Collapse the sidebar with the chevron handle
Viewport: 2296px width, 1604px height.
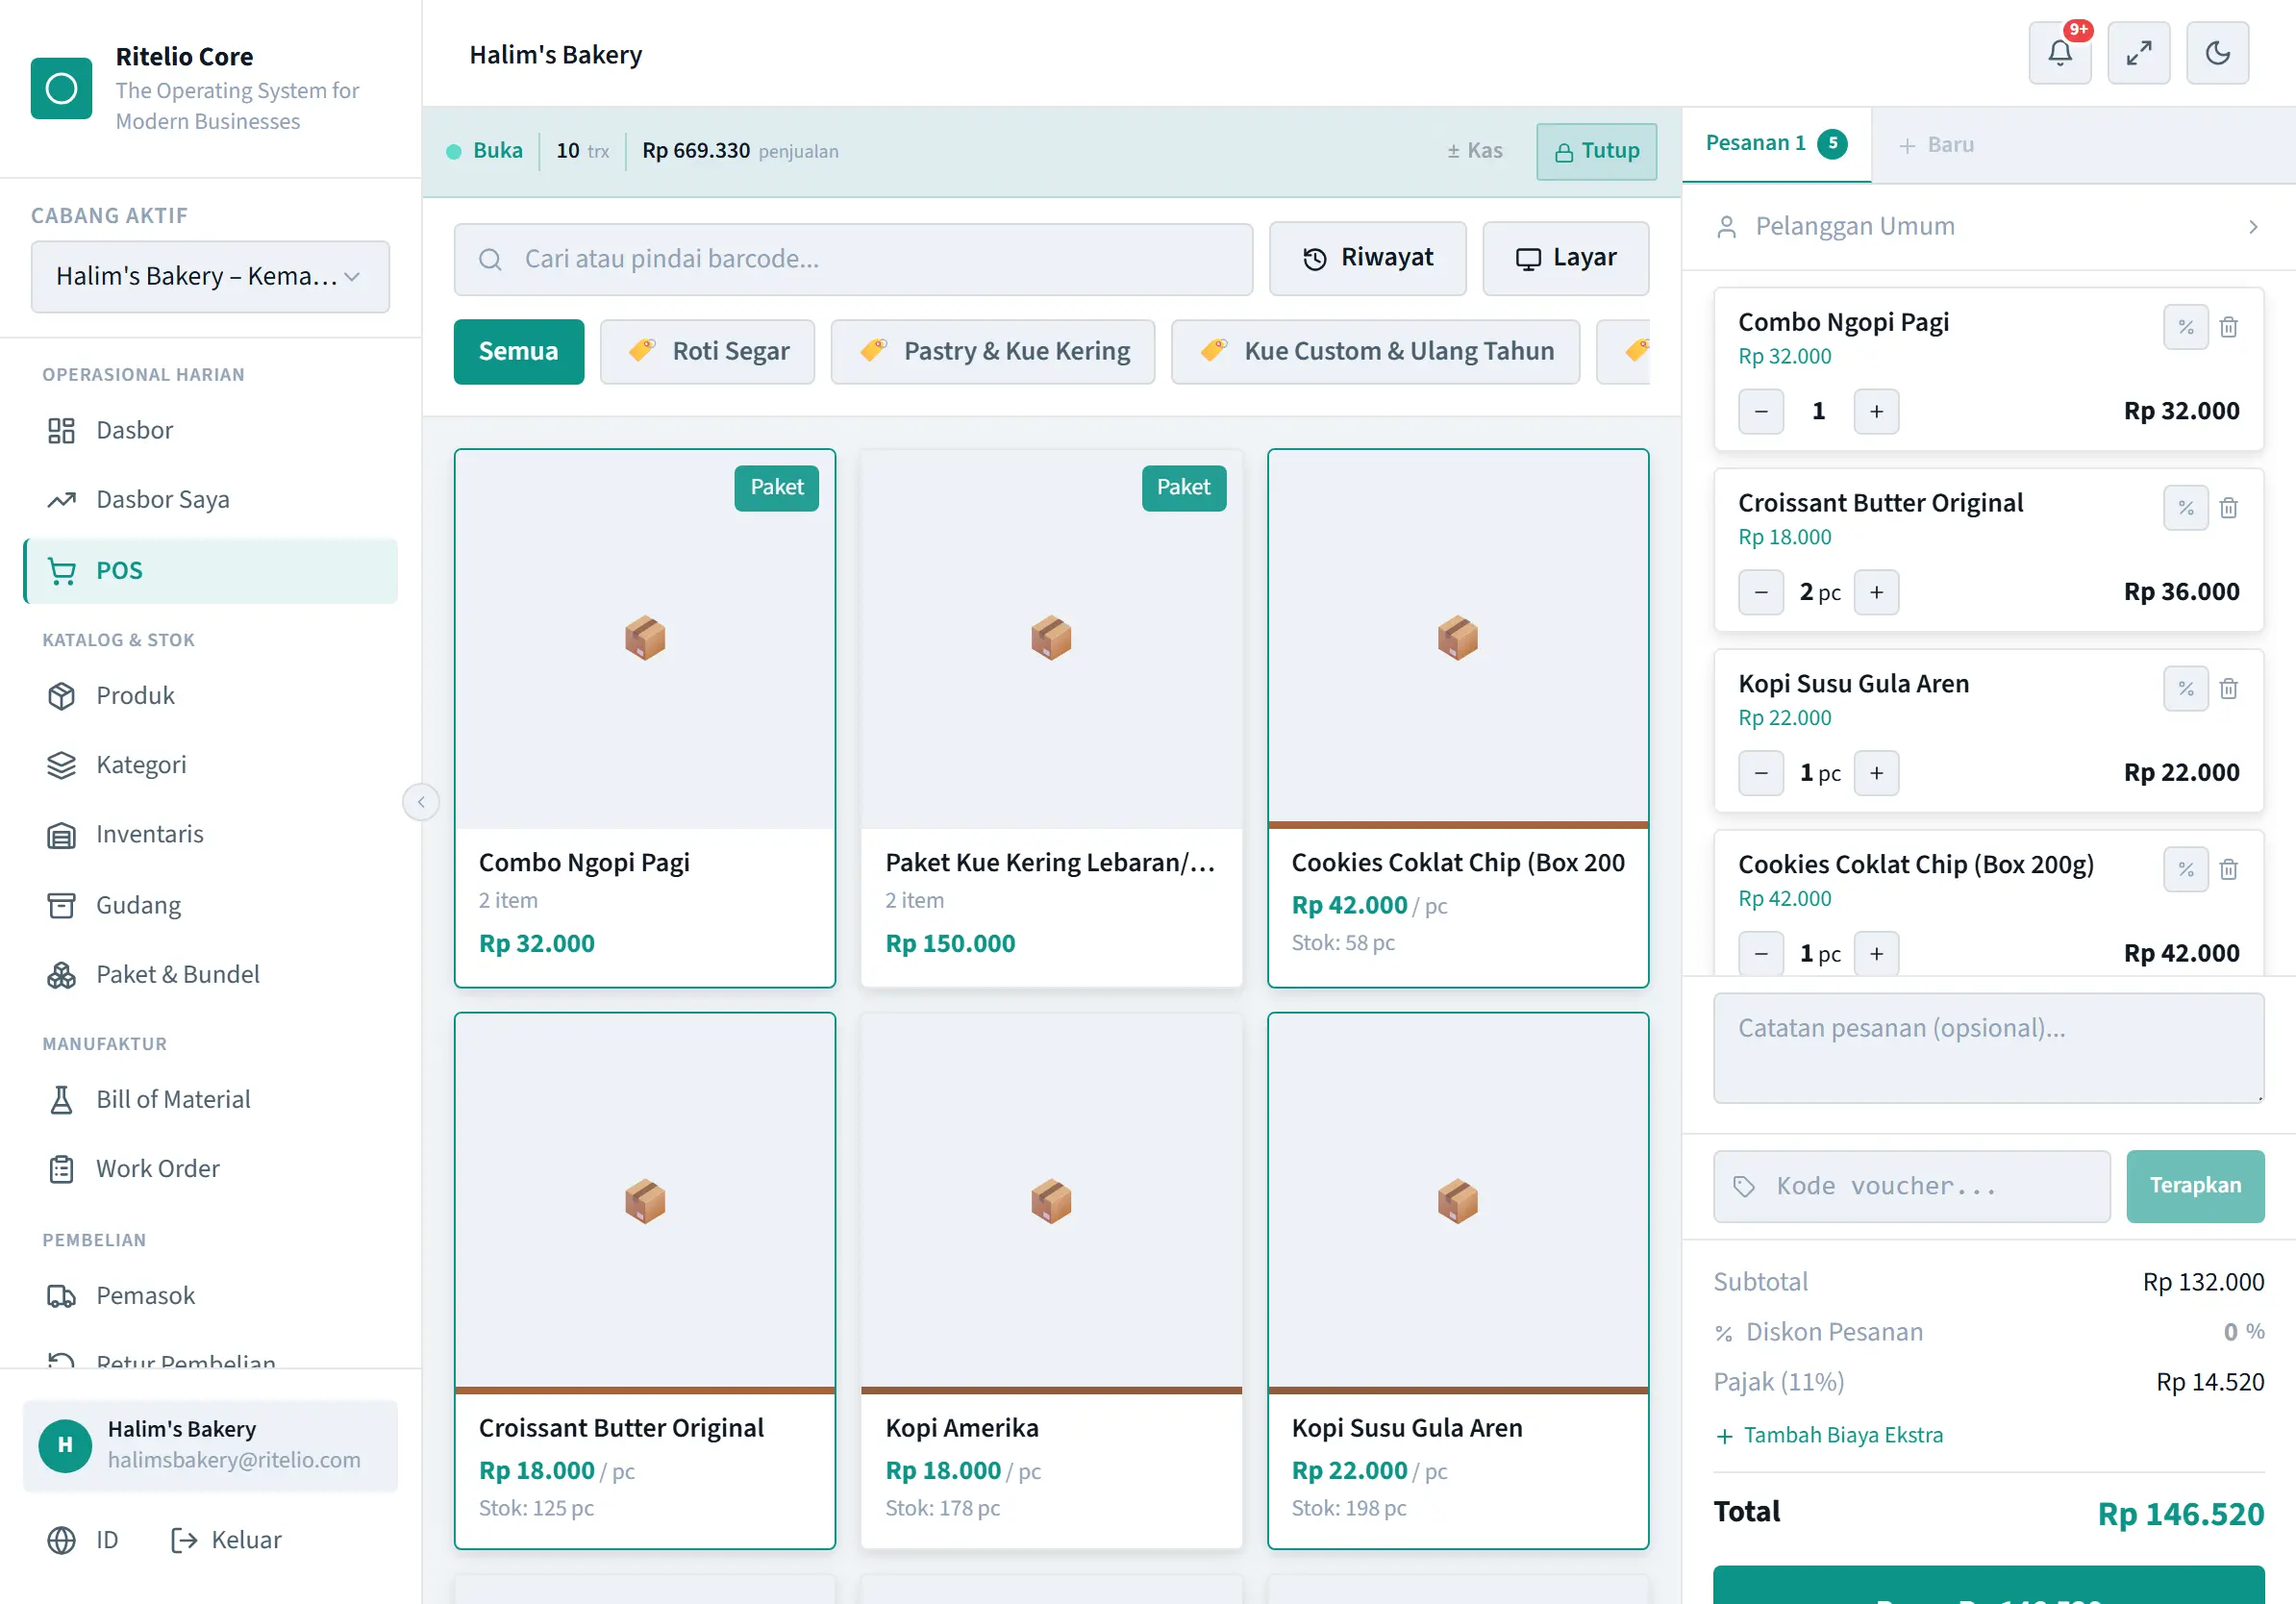click(421, 802)
